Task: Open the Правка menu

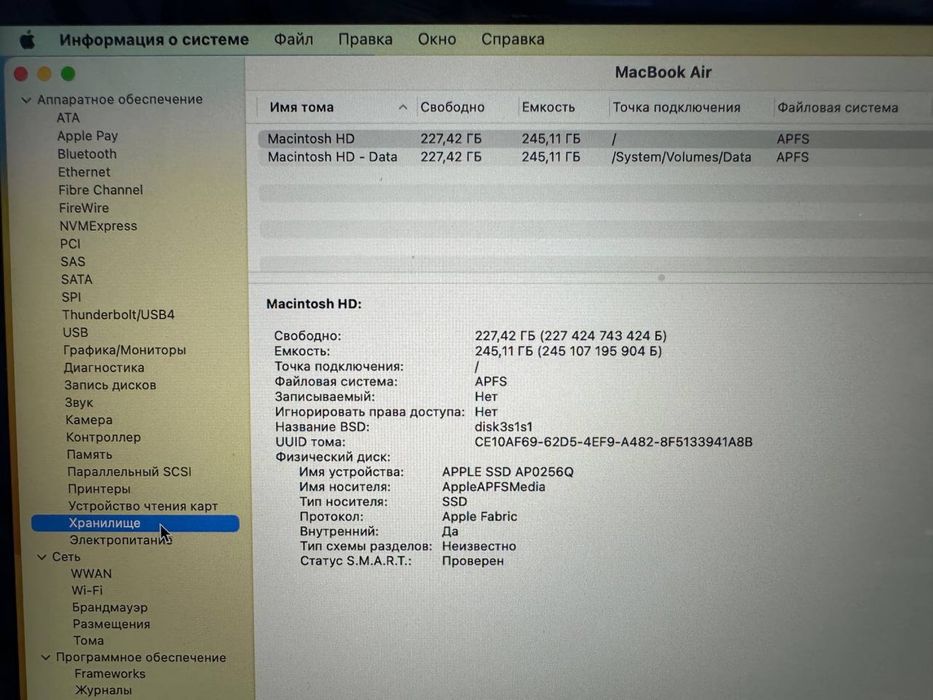Action: (365, 39)
